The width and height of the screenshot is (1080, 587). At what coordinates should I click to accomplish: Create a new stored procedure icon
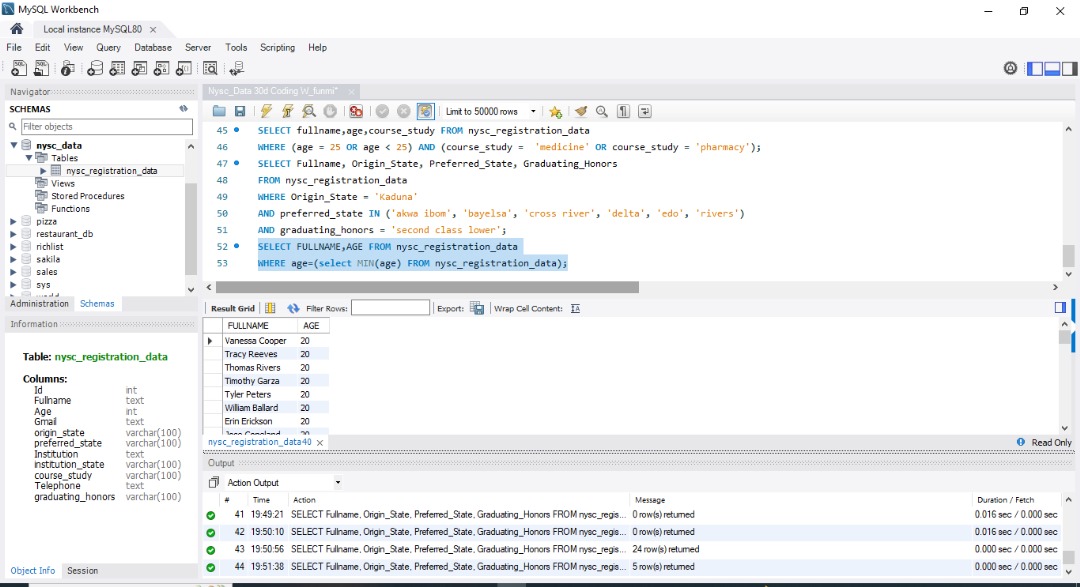pos(161,68)
